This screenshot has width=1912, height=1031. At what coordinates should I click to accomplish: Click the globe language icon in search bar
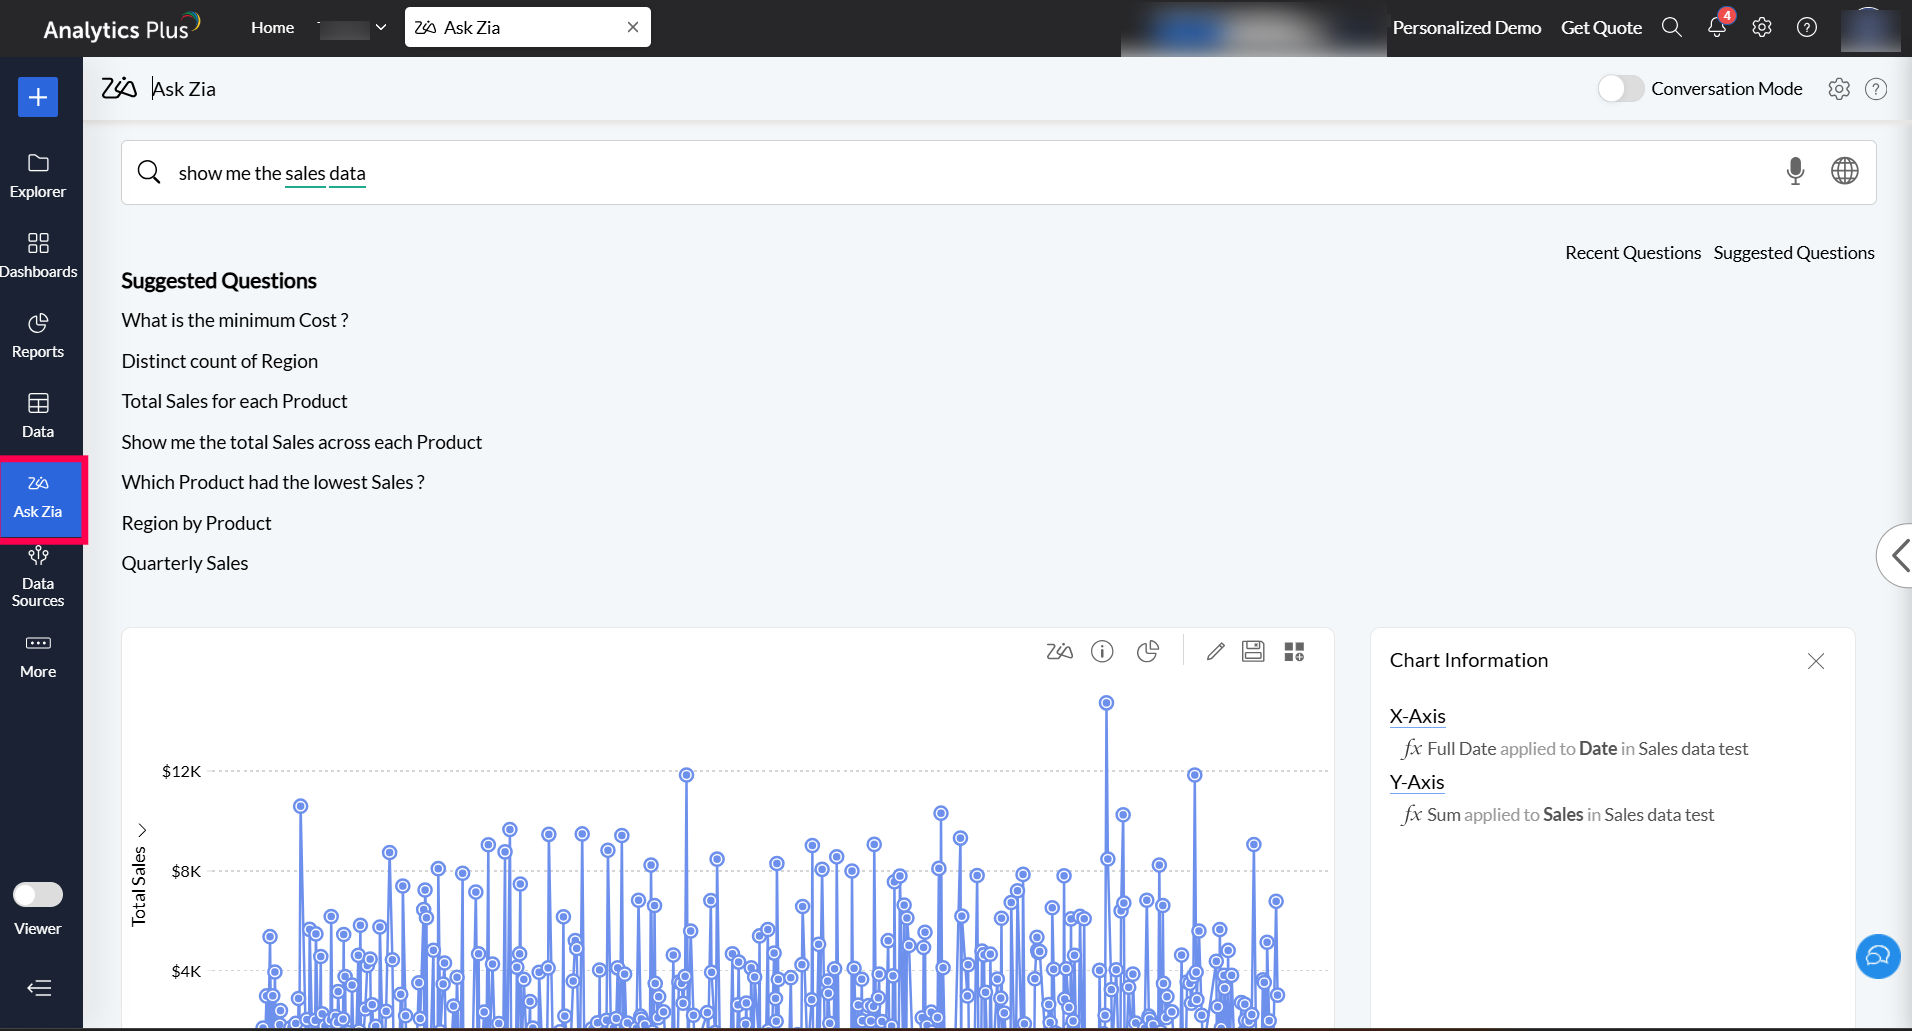pos(1844,172)
